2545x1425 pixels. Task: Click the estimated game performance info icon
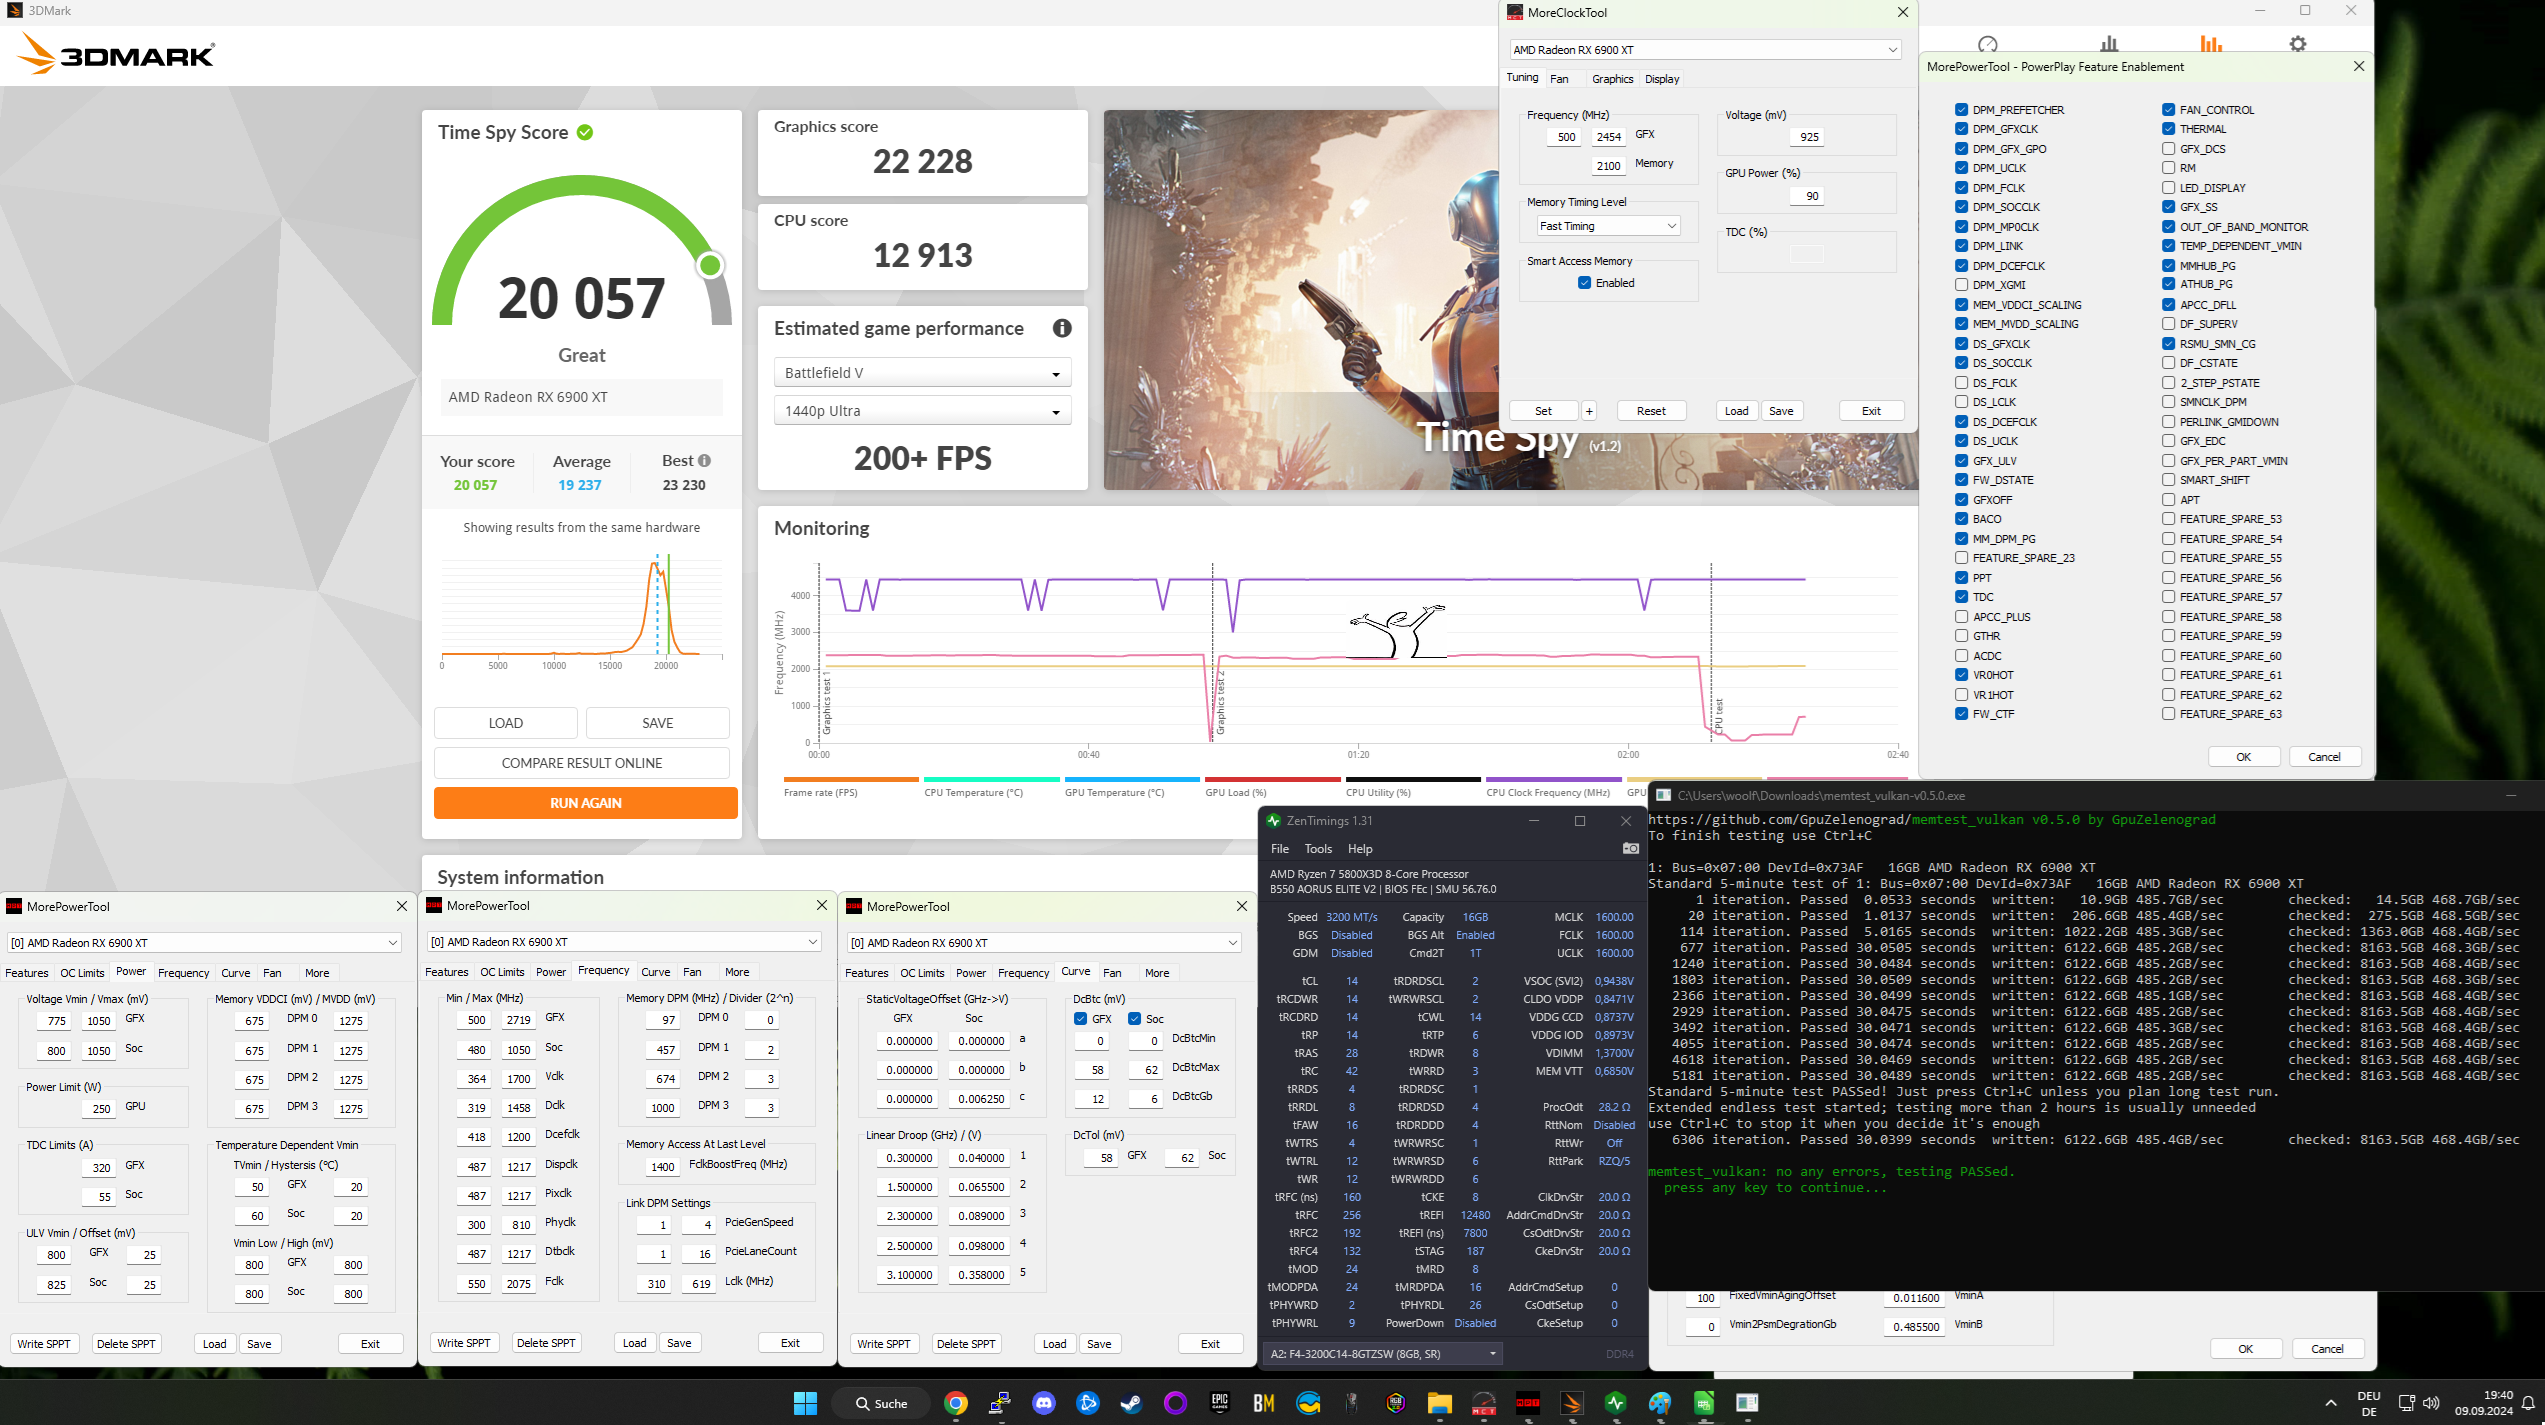[x=1062, y=328]
